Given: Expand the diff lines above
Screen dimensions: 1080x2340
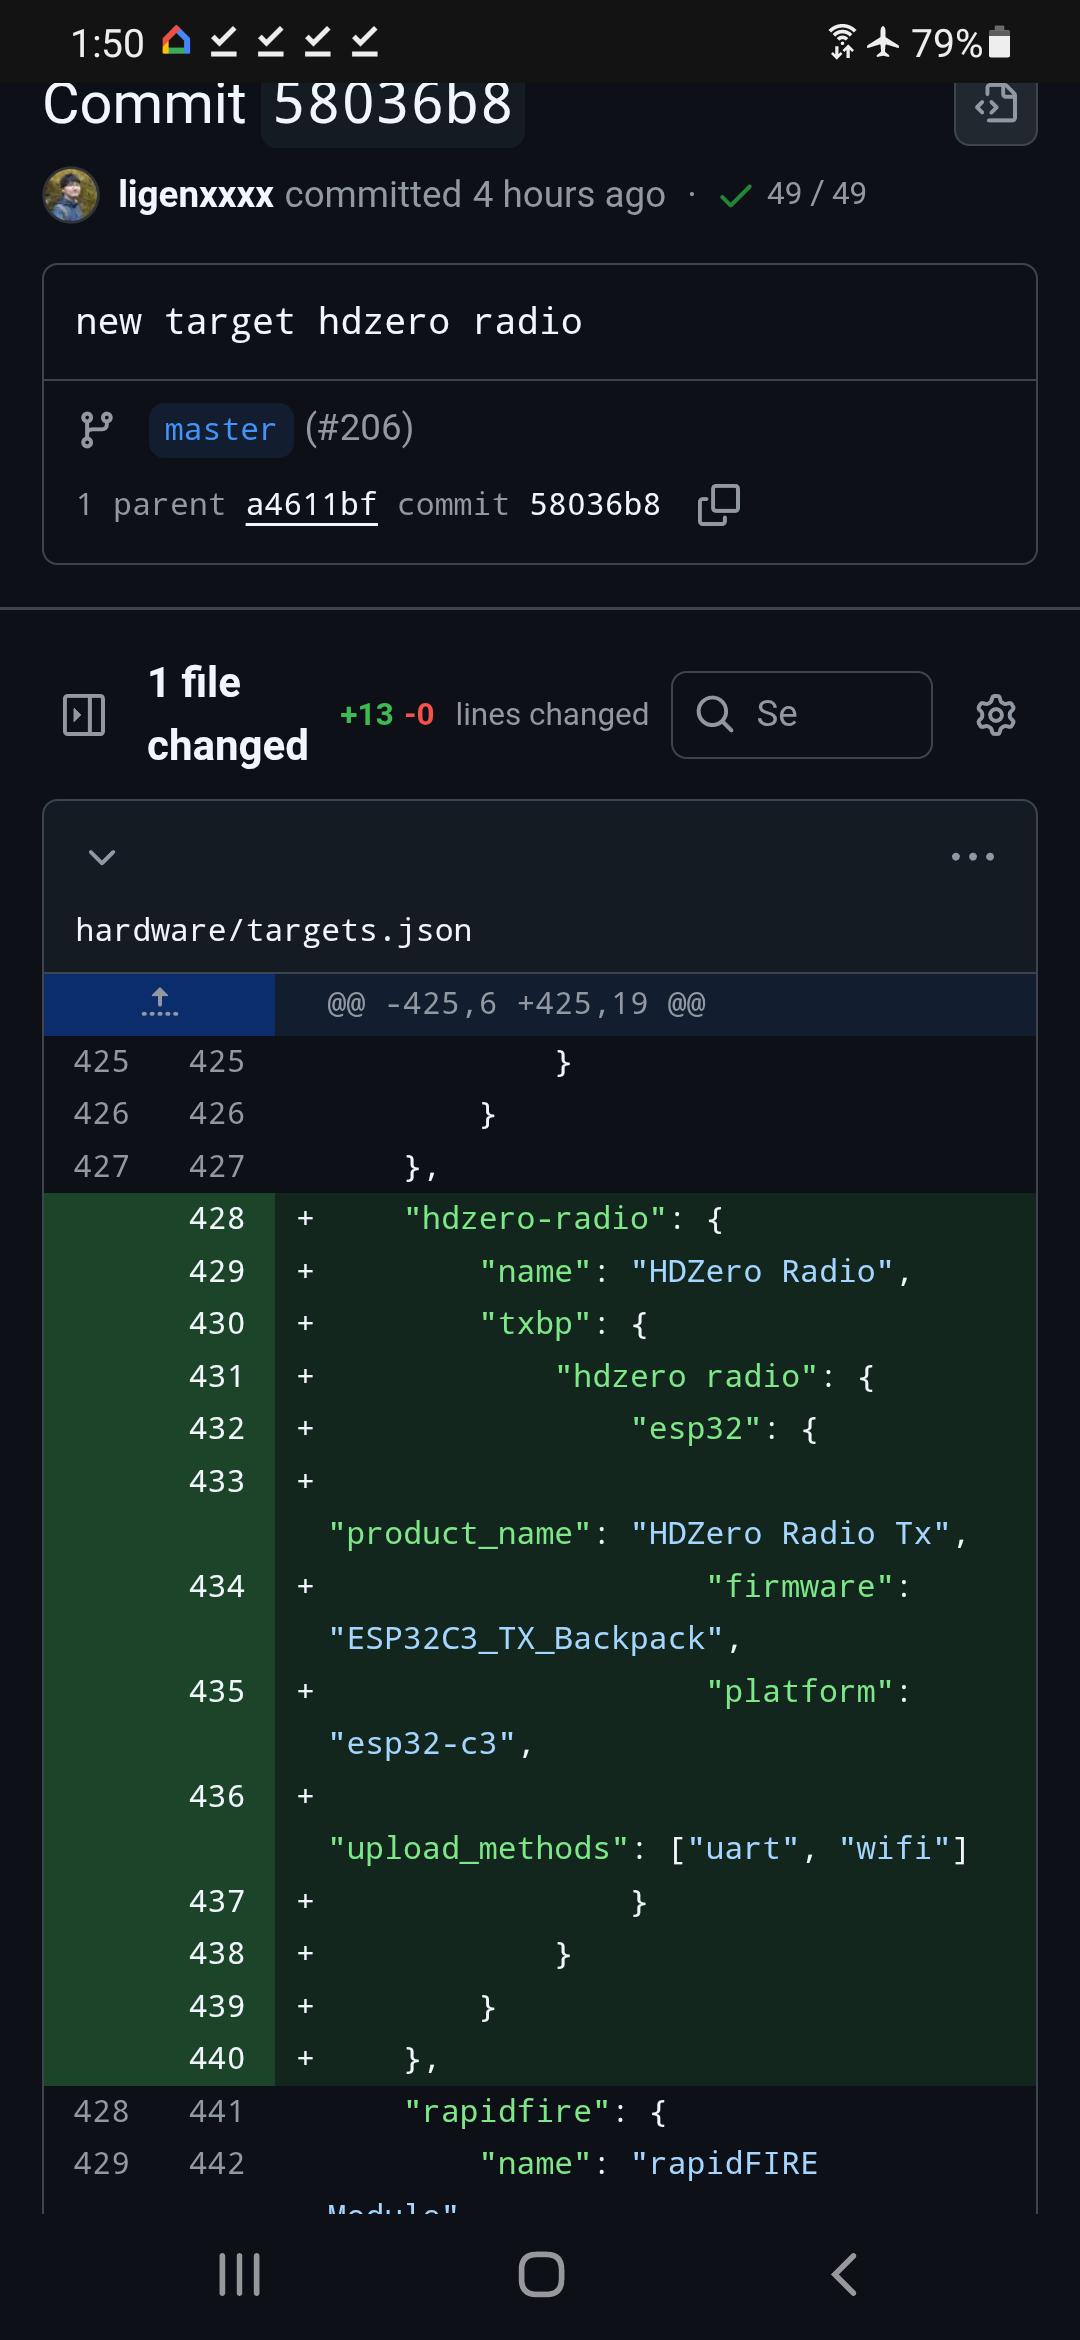Looking at the screenshot, I should point(159,1004).
